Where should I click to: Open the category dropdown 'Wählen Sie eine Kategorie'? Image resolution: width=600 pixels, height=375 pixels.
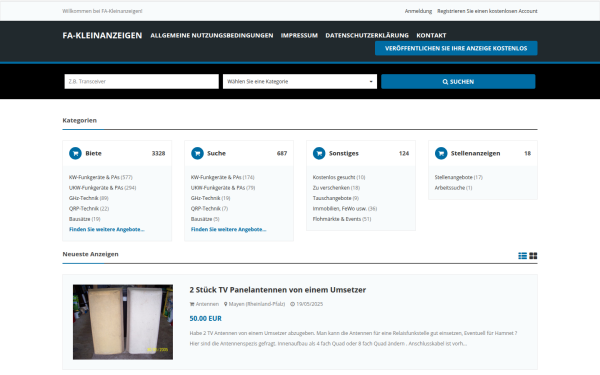pyautogui.click(x=300, y=82)
